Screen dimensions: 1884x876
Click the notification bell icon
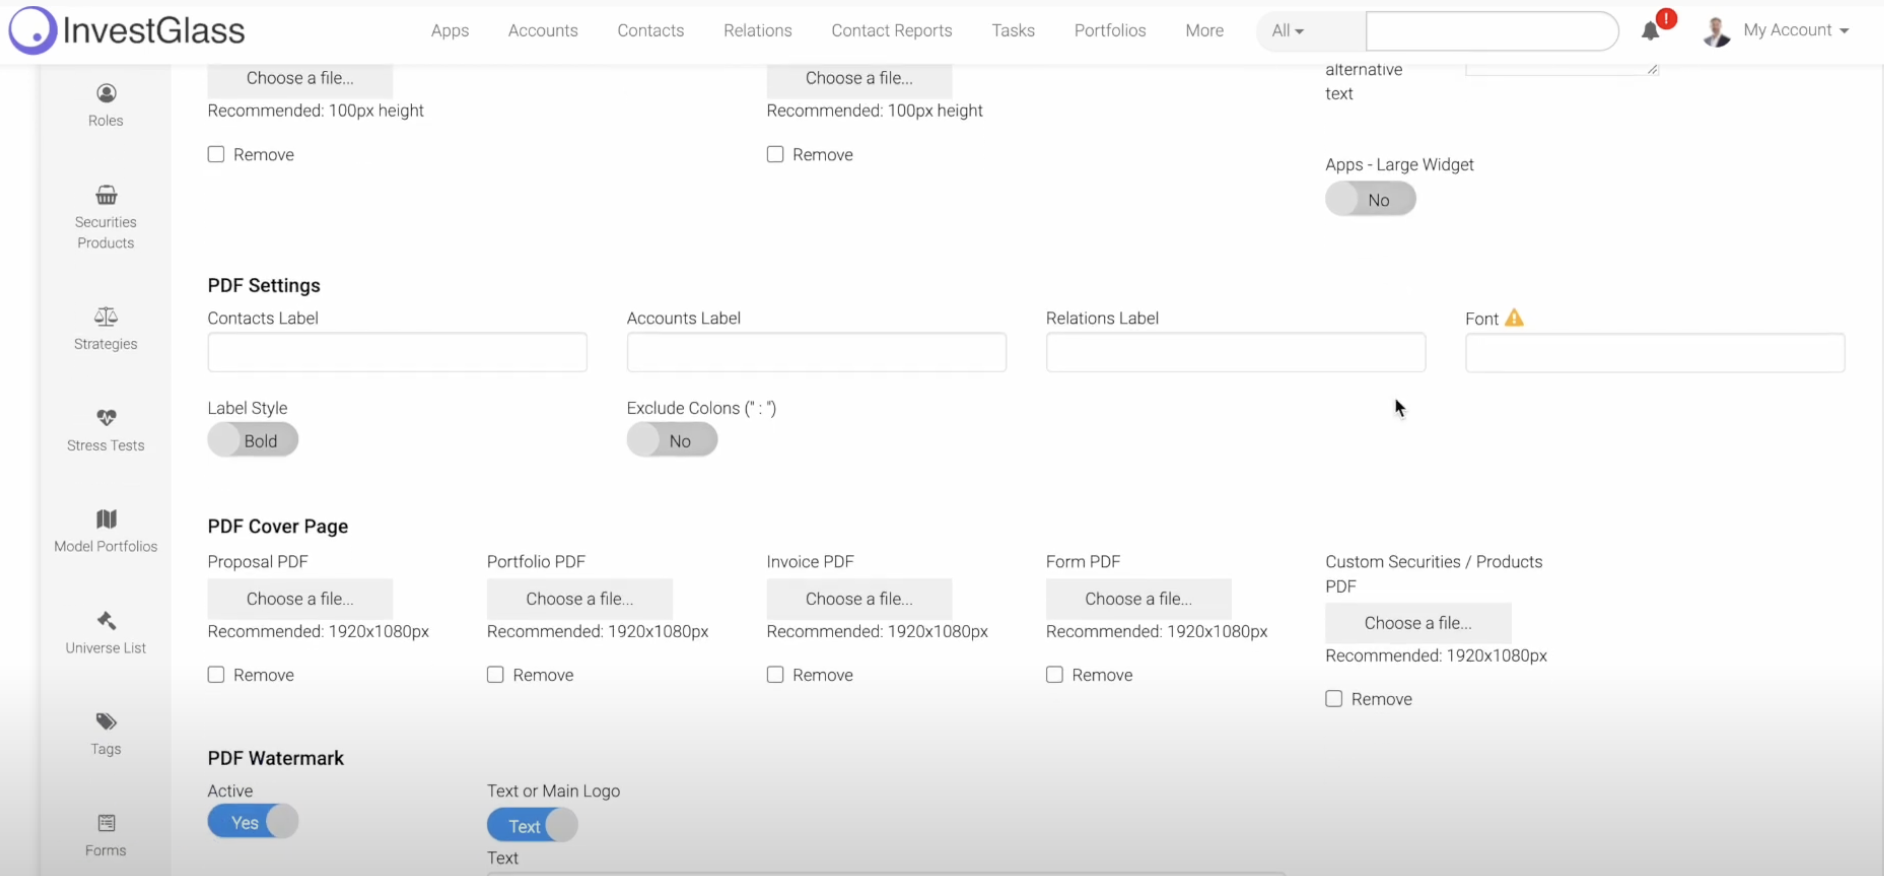1651,31
